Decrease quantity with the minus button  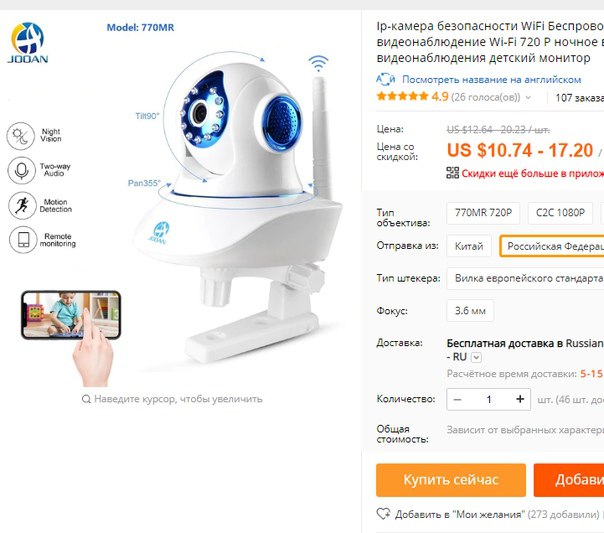coord(458,399)
